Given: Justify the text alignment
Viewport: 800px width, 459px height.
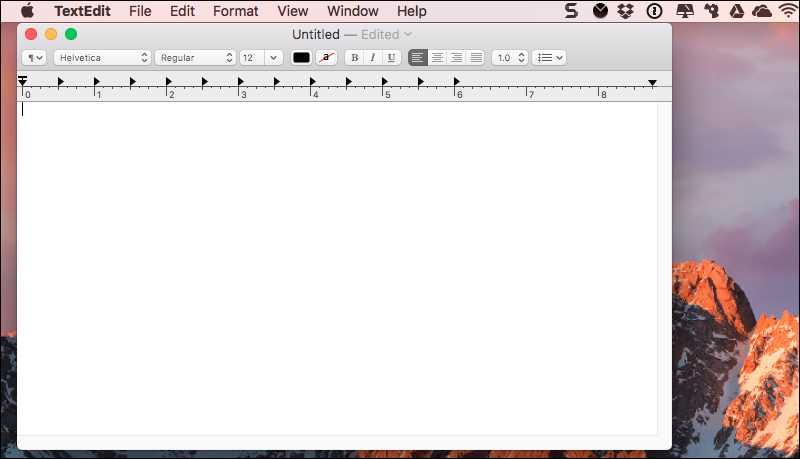Looking at the screenshot, I should coord(476,58).
